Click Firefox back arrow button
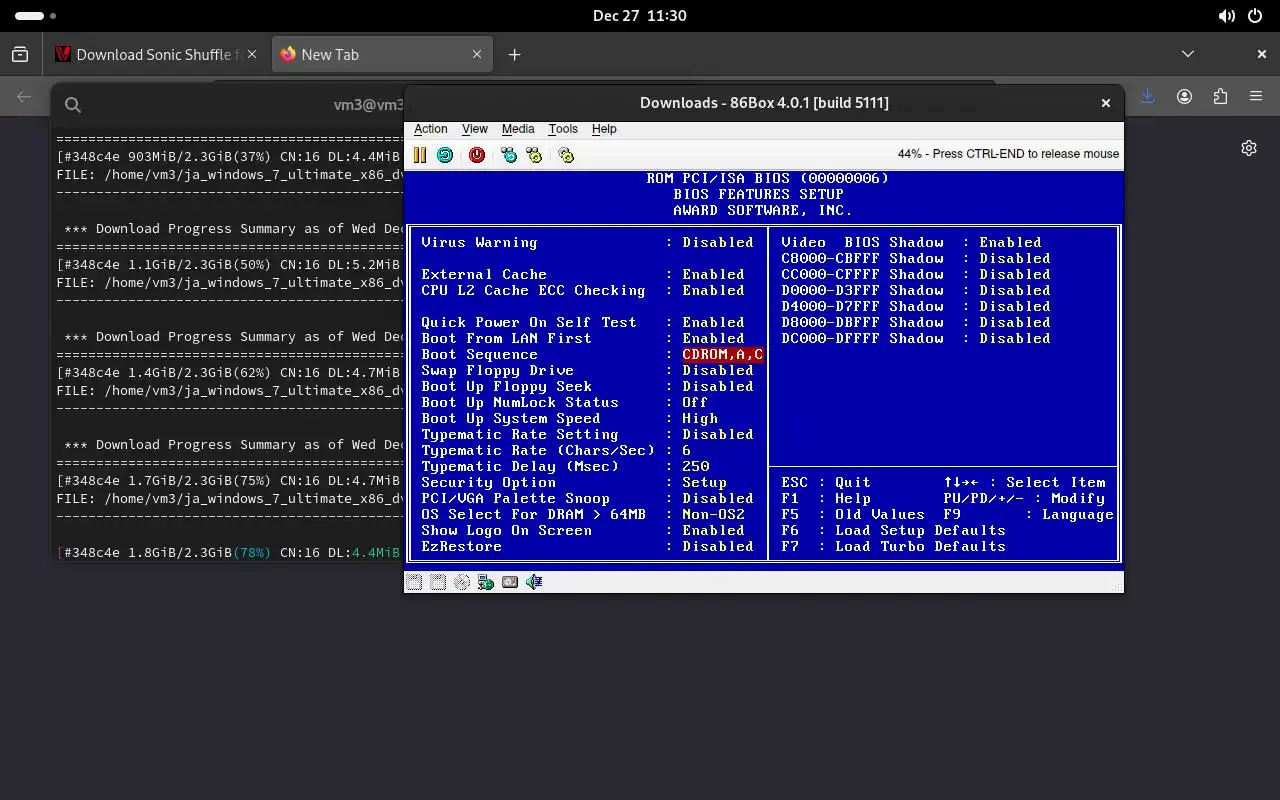This screenshot has width=1280, height=800. point(24,97)
